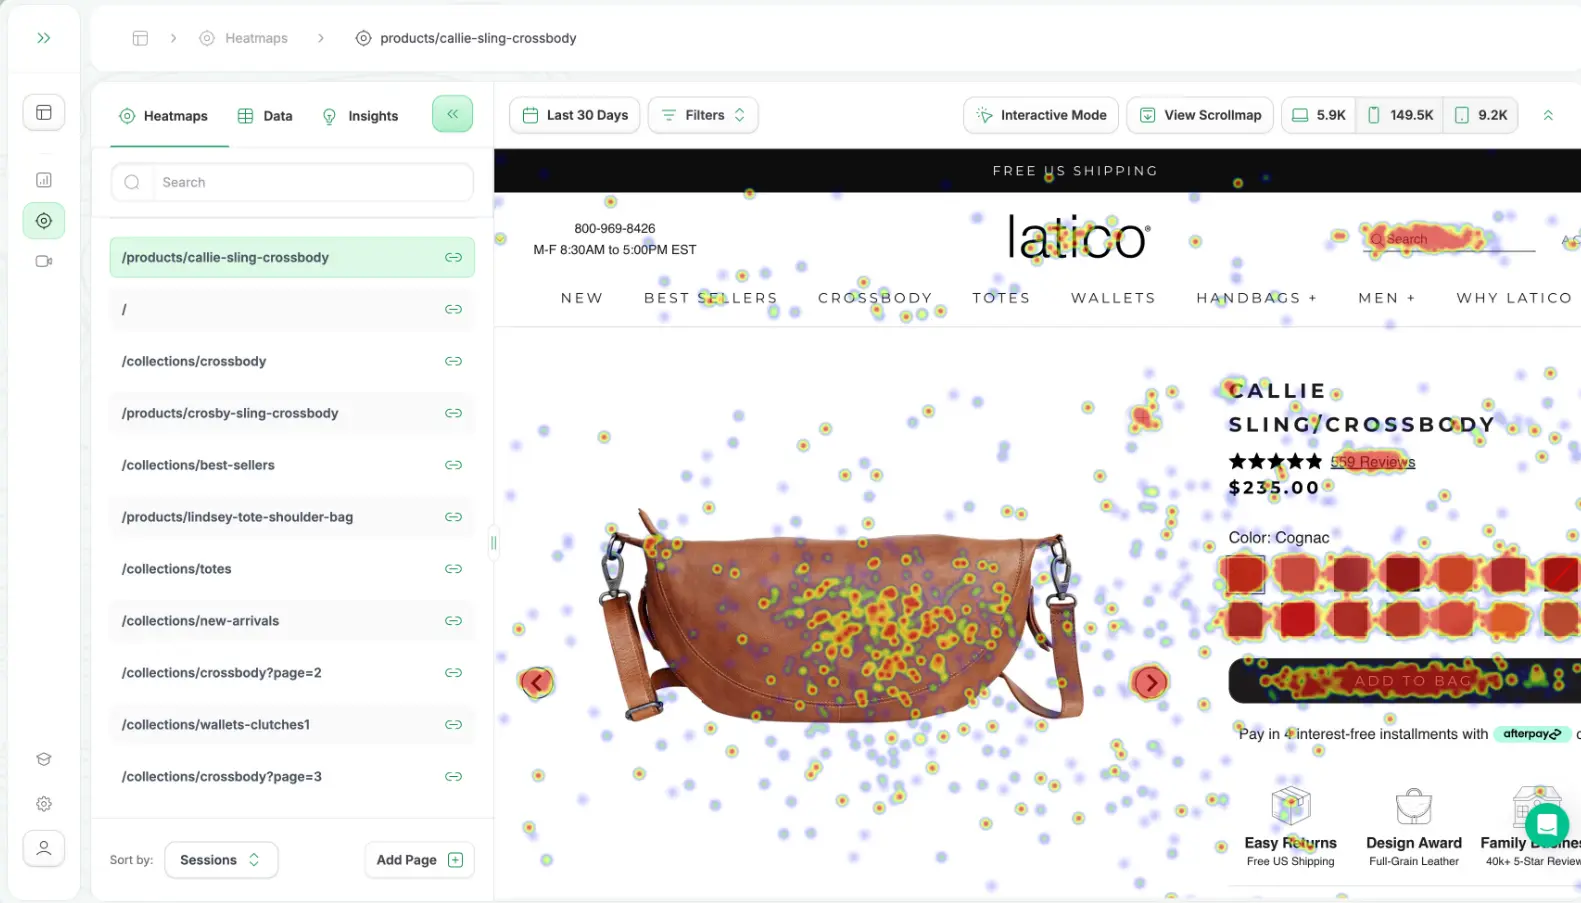Collapse the top toolbar with up chevron
The width and height of the screenshot is (1581, 903).
[1548, 115]
